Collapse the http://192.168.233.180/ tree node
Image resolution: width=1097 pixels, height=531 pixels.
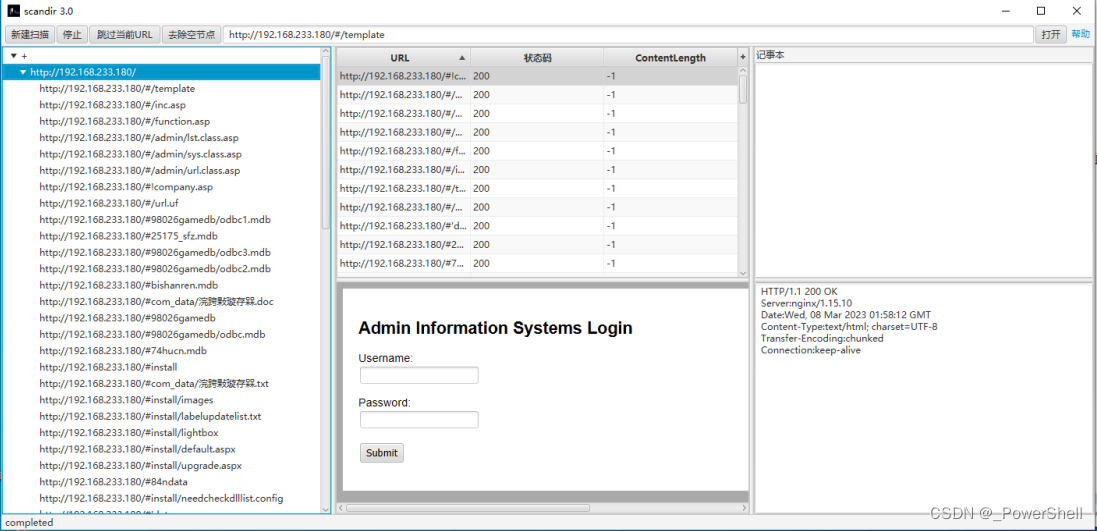23,72
